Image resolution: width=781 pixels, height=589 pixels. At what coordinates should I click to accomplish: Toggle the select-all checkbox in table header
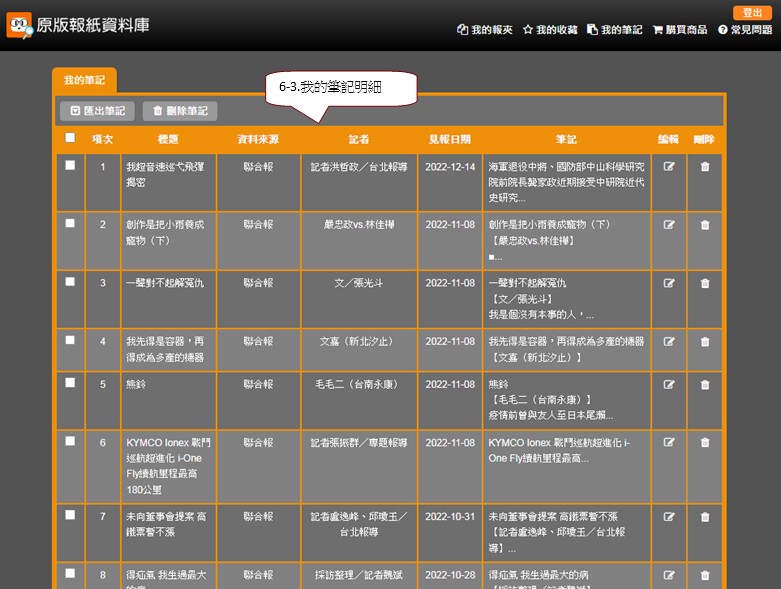(x=70, y=138)
